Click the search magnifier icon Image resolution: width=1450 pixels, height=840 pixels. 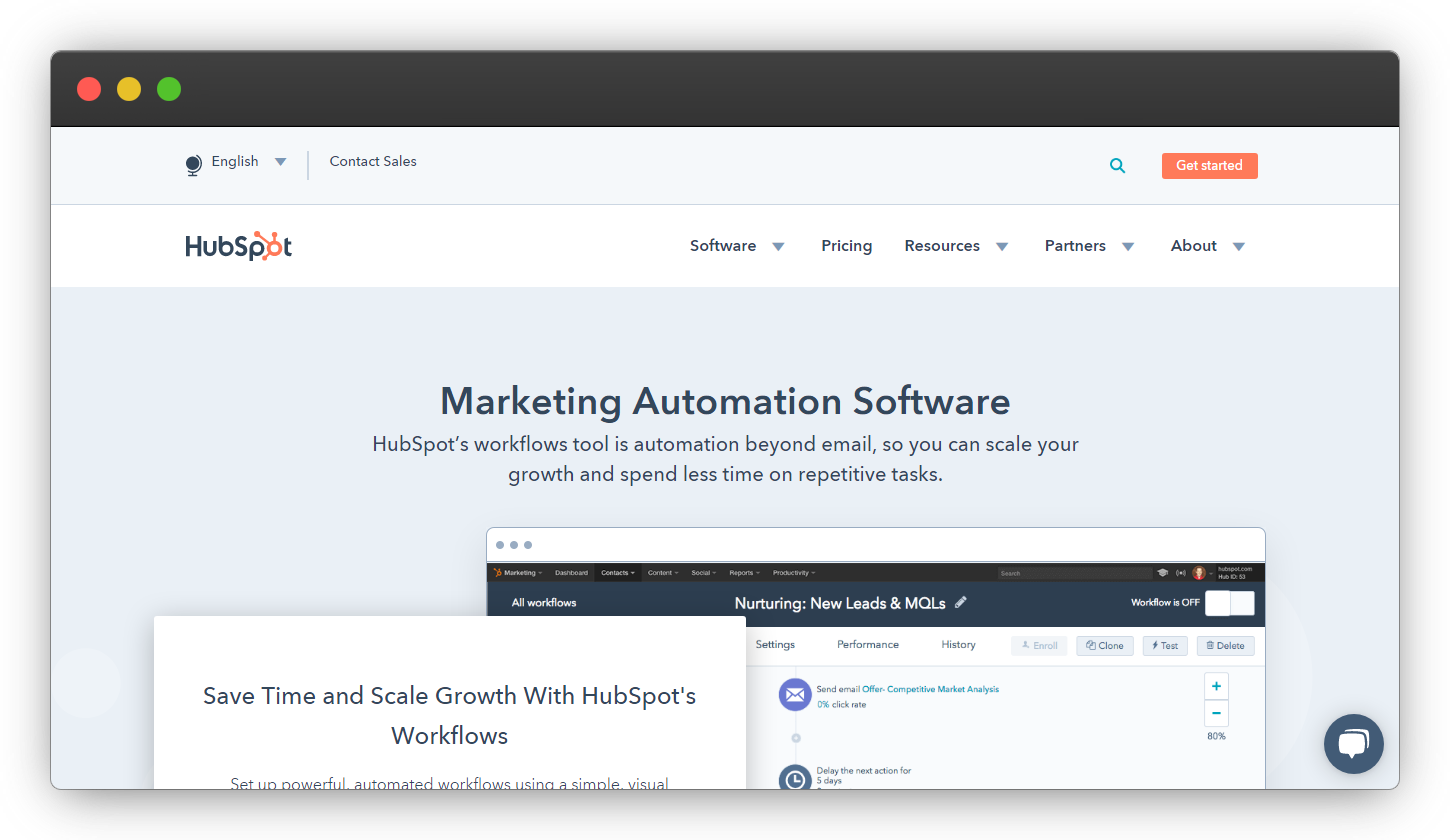(x=1118, y=166)
